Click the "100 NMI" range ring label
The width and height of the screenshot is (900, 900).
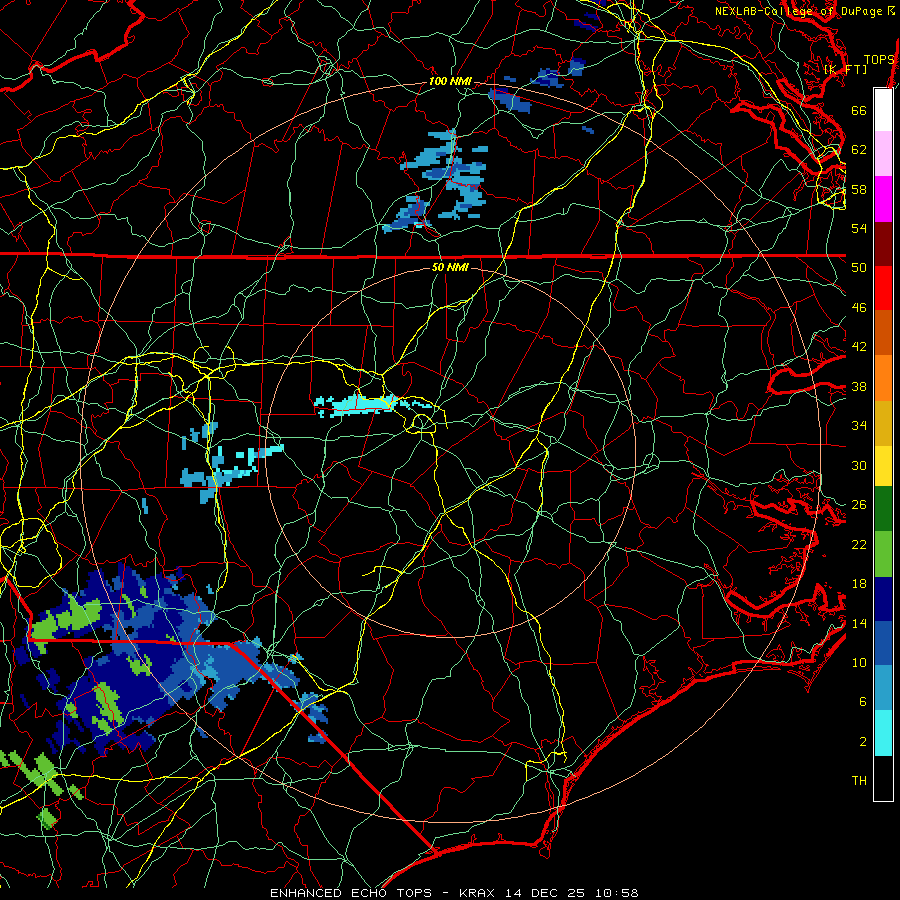click(450, 82)
